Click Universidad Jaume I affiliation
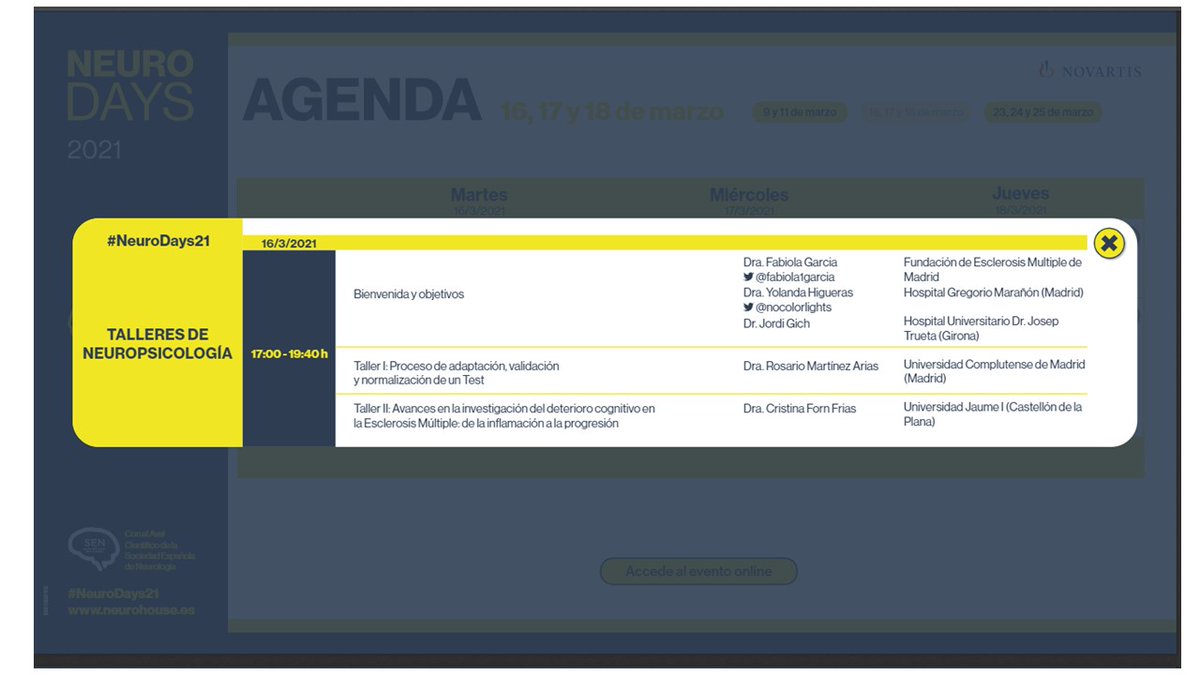This screenshot has height=675, width=1200. tap(992, 415)
